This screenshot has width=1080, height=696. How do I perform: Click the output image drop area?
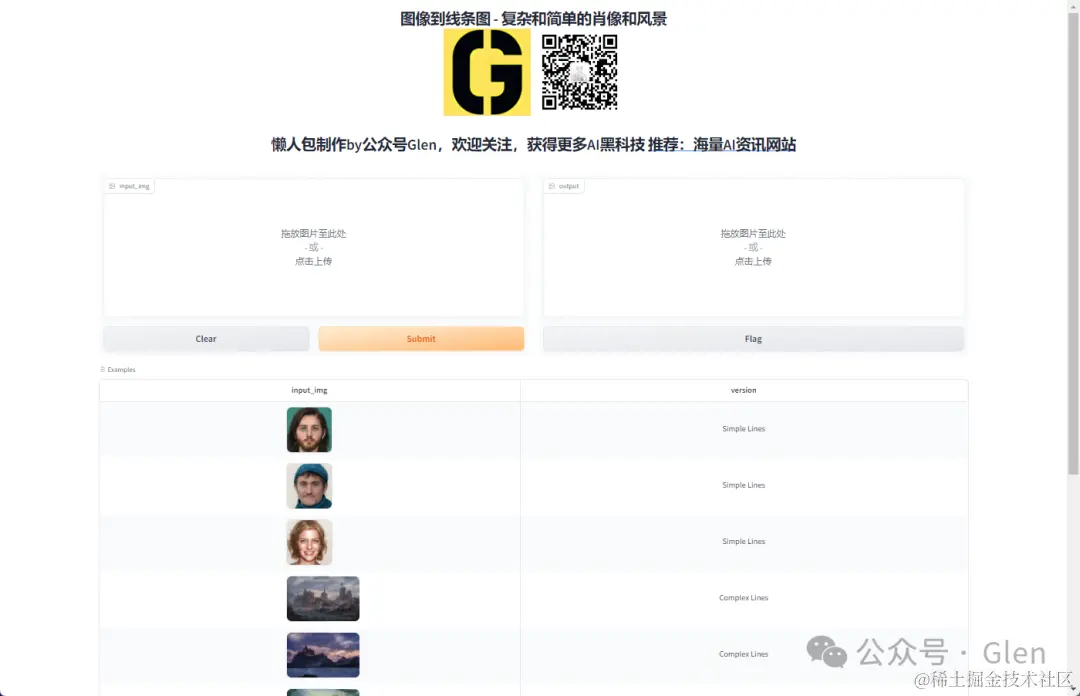(x=753, y=248)
